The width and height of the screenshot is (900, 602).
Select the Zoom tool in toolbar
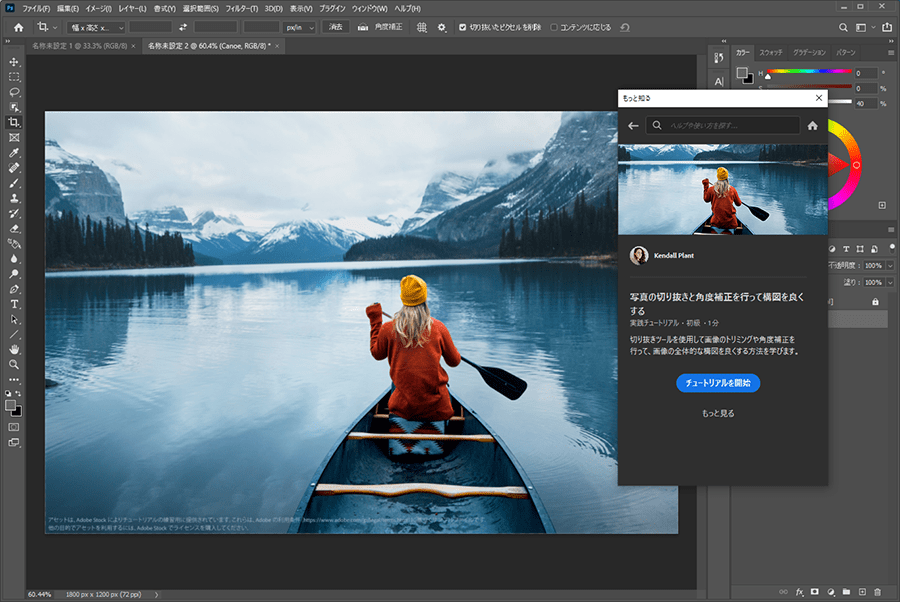14,365
